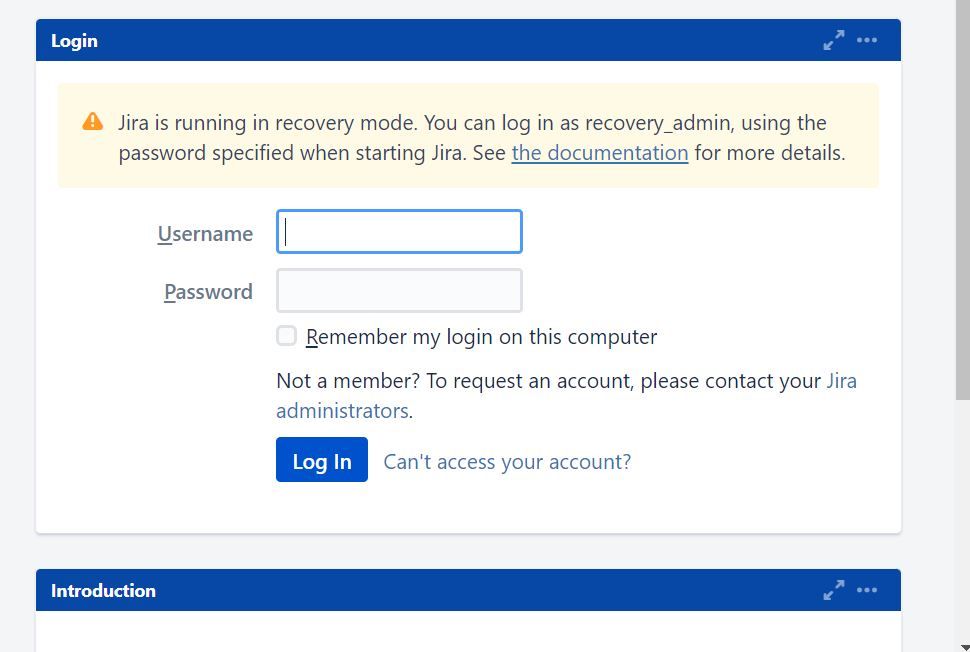Maximize the Introduction gadget

pyautogui.click(x=833, y=590)
